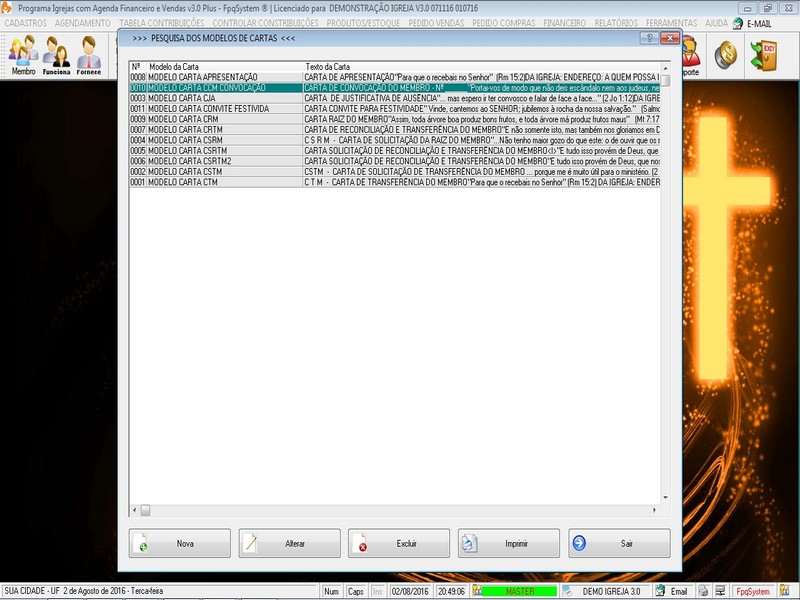This screenshot has height=600, width=800.
Task: Click the date 02/08/2016 in status bar
Action: click(x=410, y=591)
